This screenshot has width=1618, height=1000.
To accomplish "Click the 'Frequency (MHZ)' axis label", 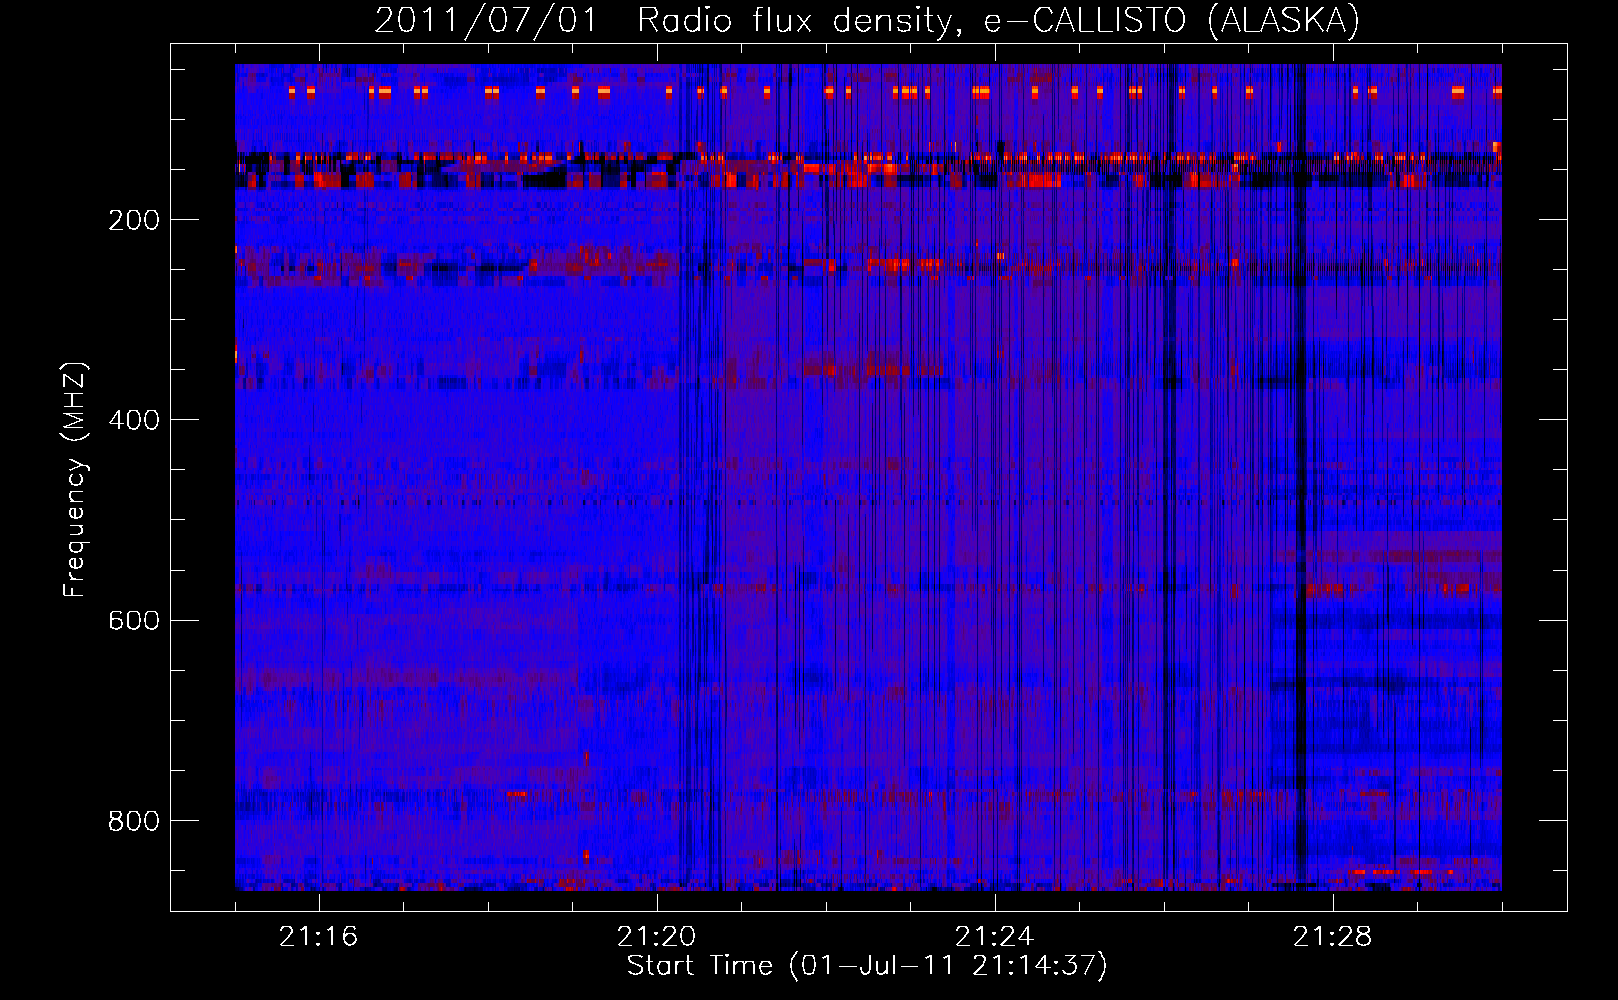I will [75, 480].
